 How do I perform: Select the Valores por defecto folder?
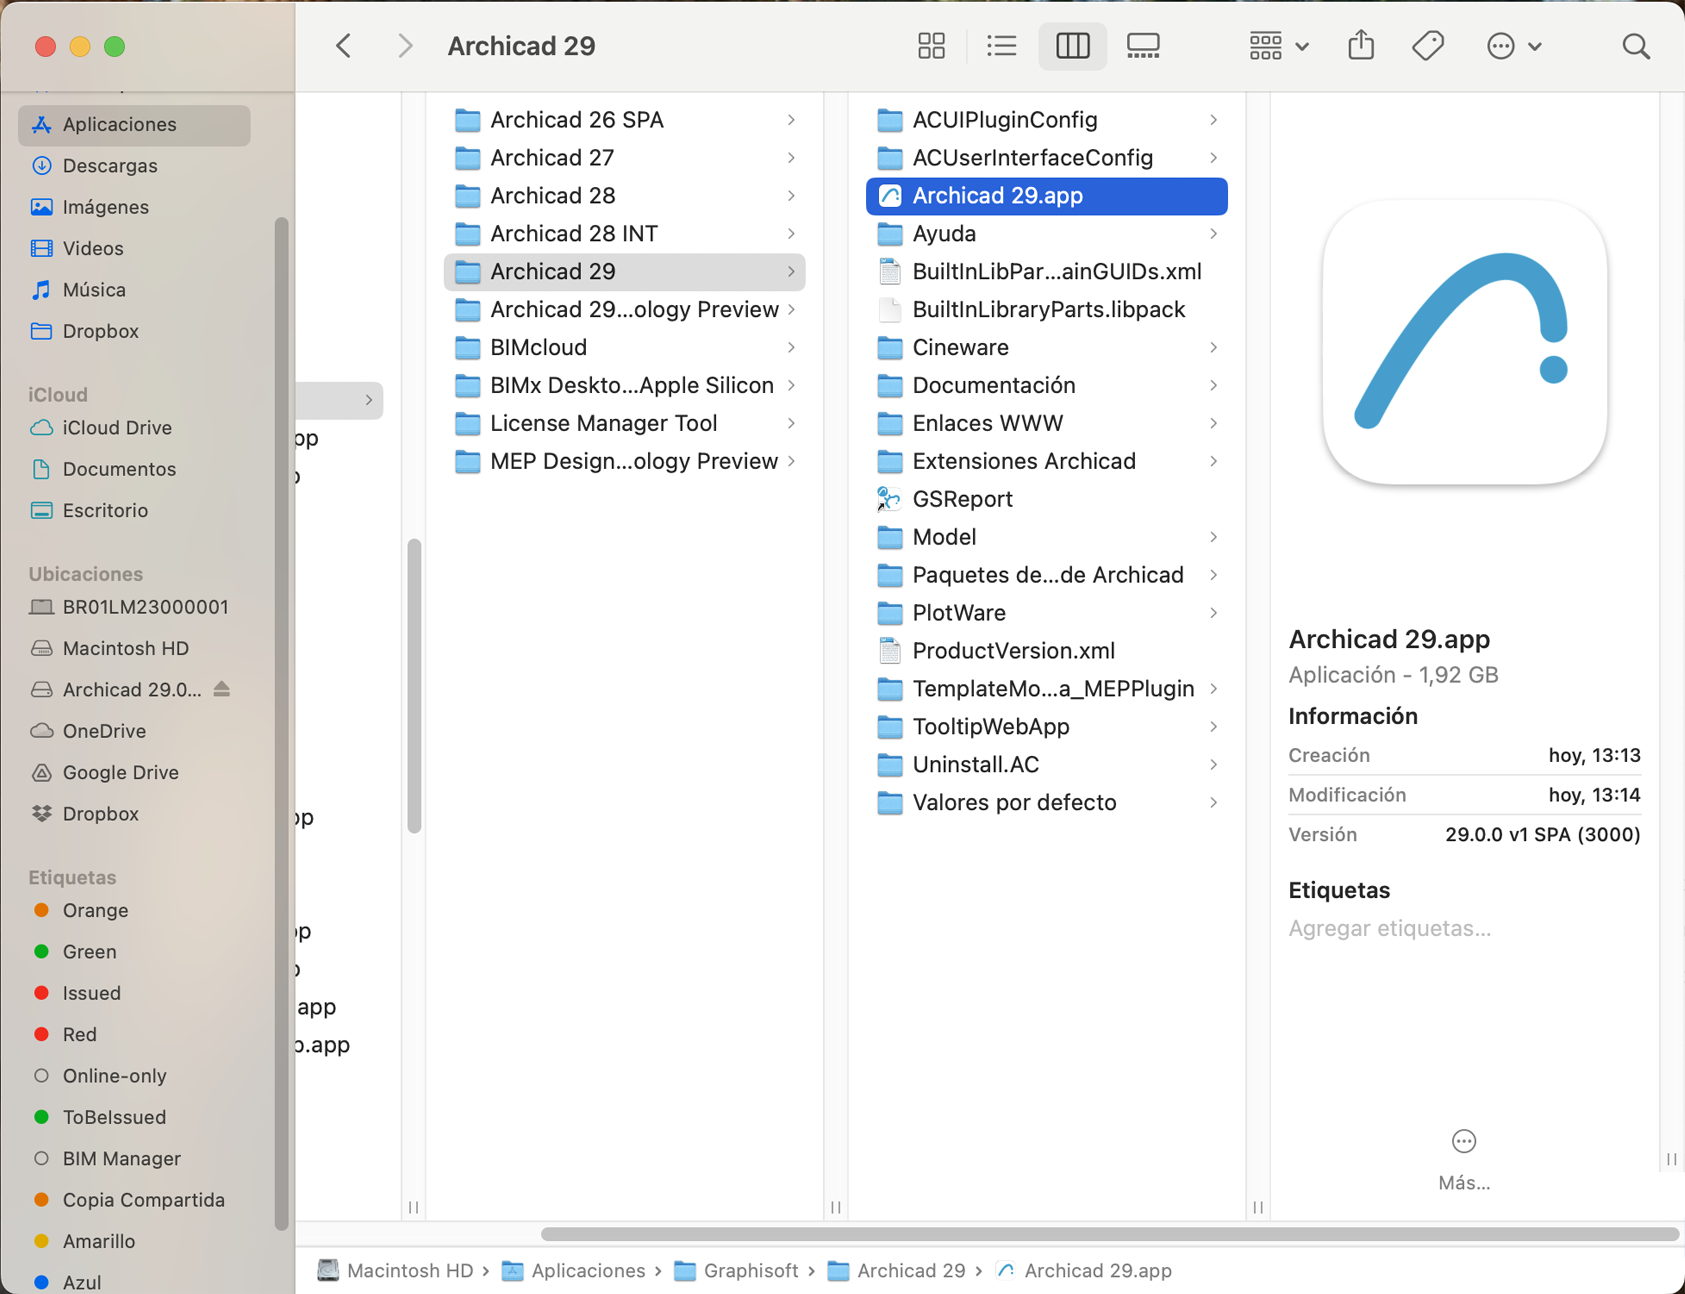[1046, 803]
